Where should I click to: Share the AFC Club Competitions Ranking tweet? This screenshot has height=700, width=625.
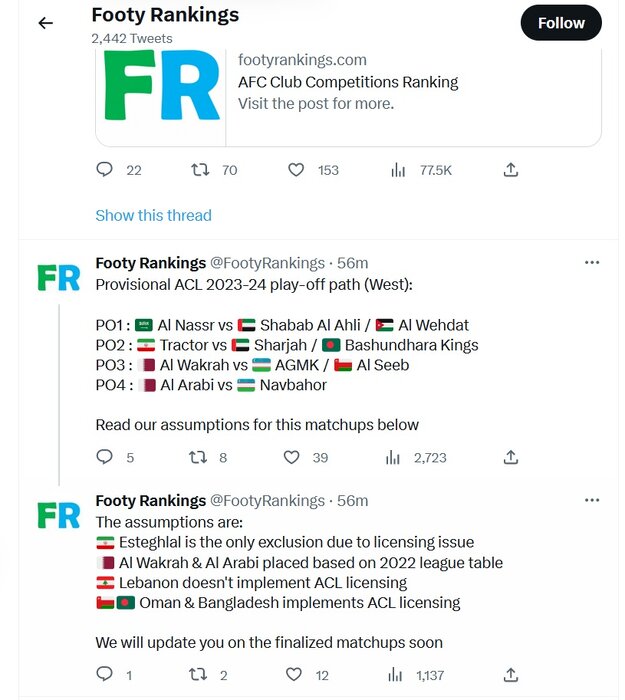(x=511, y=170)
